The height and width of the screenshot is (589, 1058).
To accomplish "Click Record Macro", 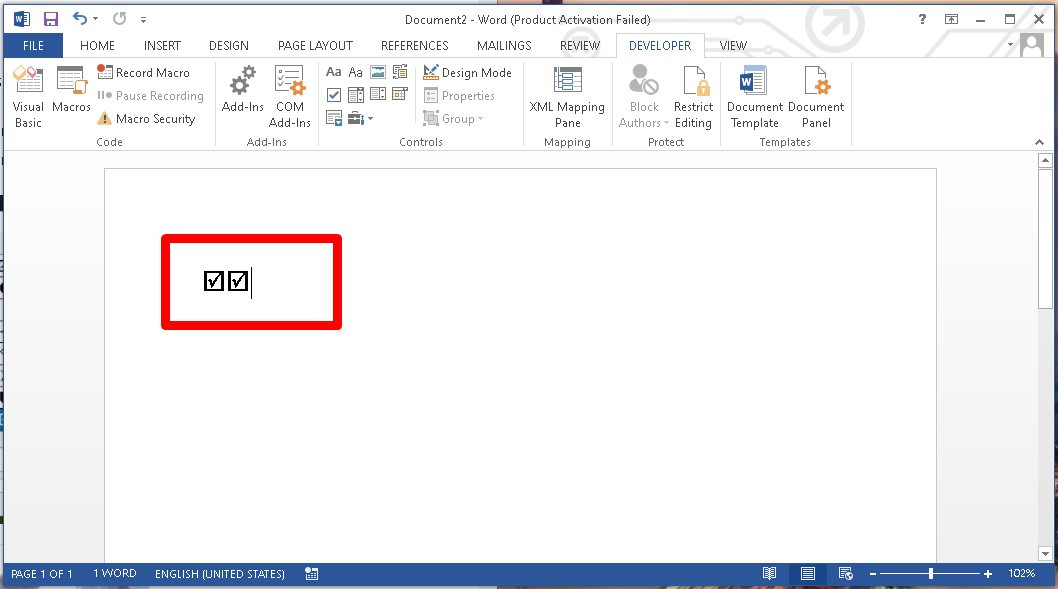I will pos(143,73).
